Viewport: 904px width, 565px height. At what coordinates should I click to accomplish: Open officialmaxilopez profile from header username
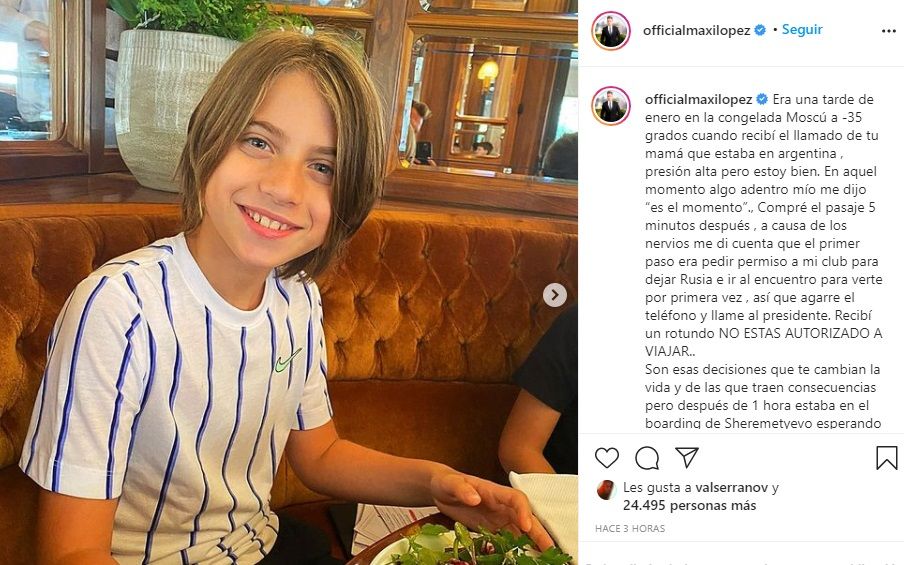tap(696, 31)
